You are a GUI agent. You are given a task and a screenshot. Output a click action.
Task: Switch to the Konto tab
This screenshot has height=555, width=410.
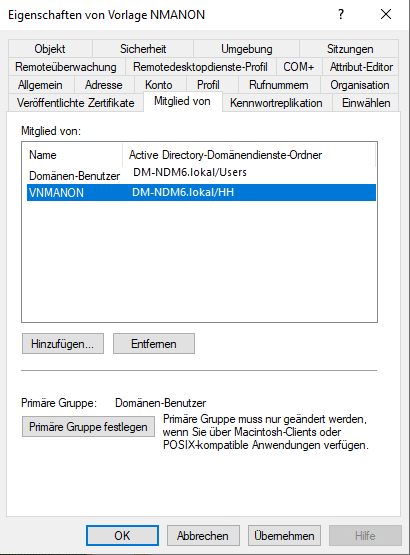coord(159,85)
